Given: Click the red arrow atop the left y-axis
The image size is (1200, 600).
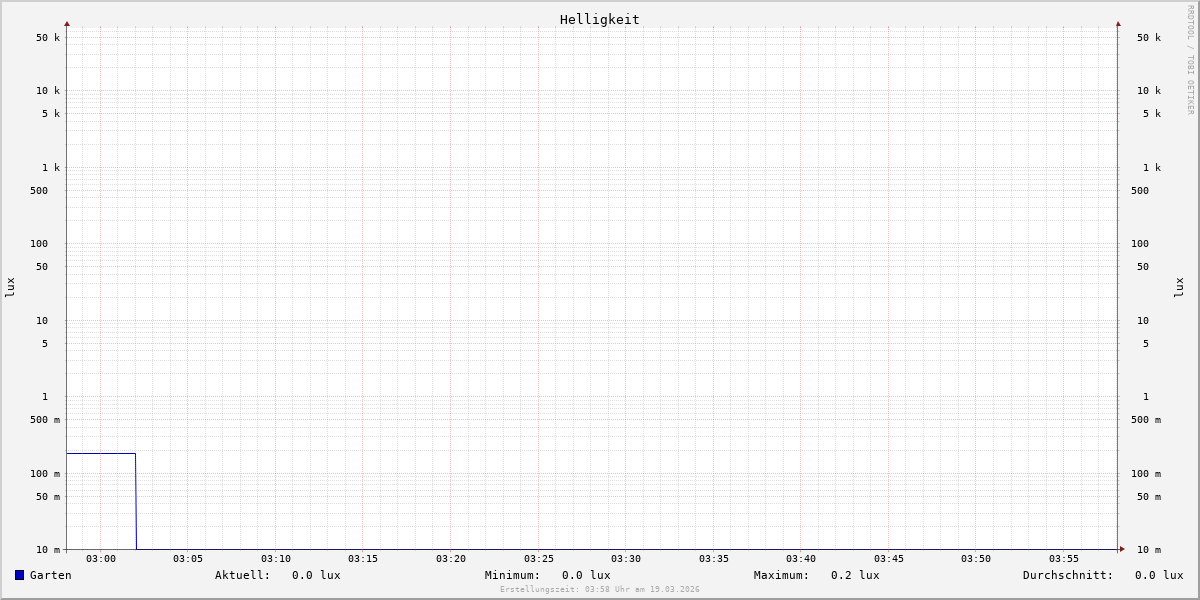Looking at the screenshot, I should pyautogui.click(x=67, y=23).
